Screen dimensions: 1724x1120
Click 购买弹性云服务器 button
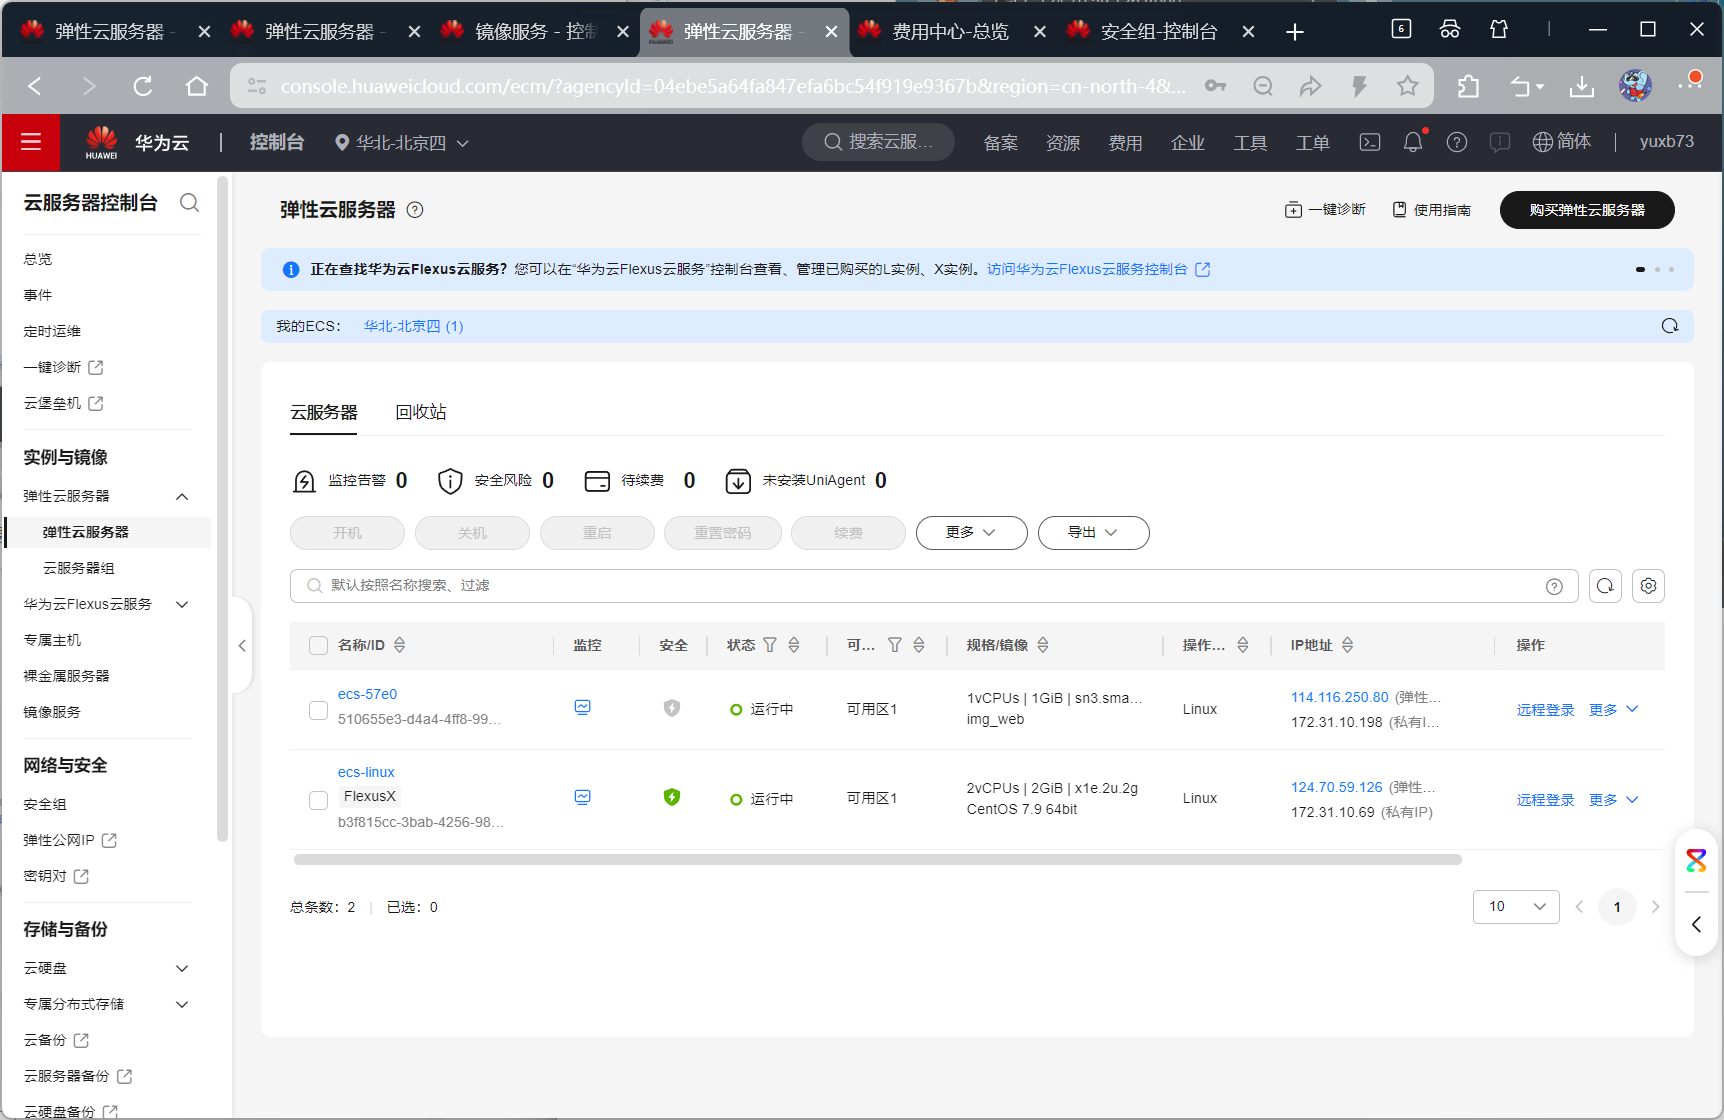point(1587,210)
